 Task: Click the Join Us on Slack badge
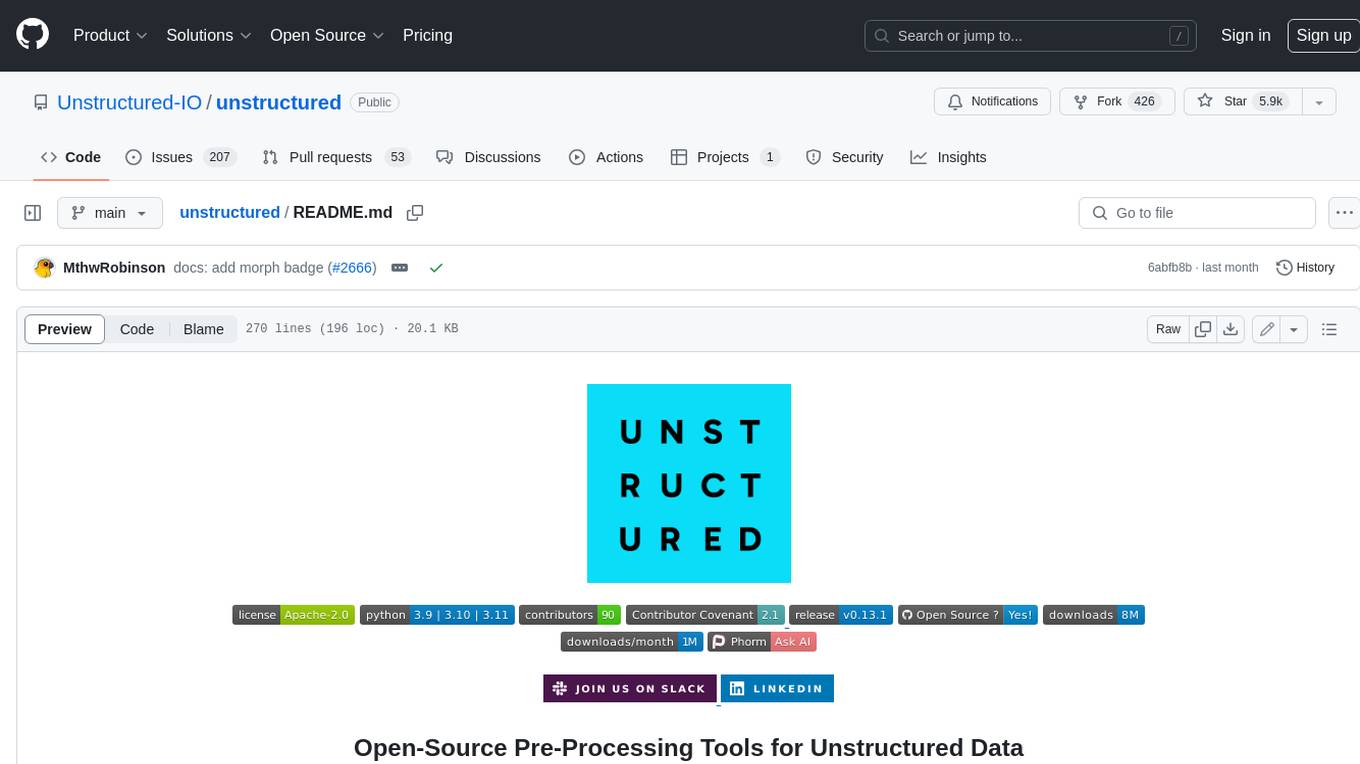tap(630, 688)
